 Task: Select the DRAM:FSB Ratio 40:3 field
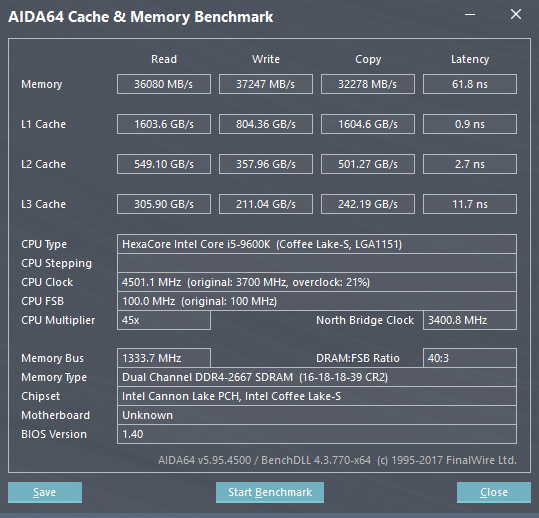pos(470,358)
